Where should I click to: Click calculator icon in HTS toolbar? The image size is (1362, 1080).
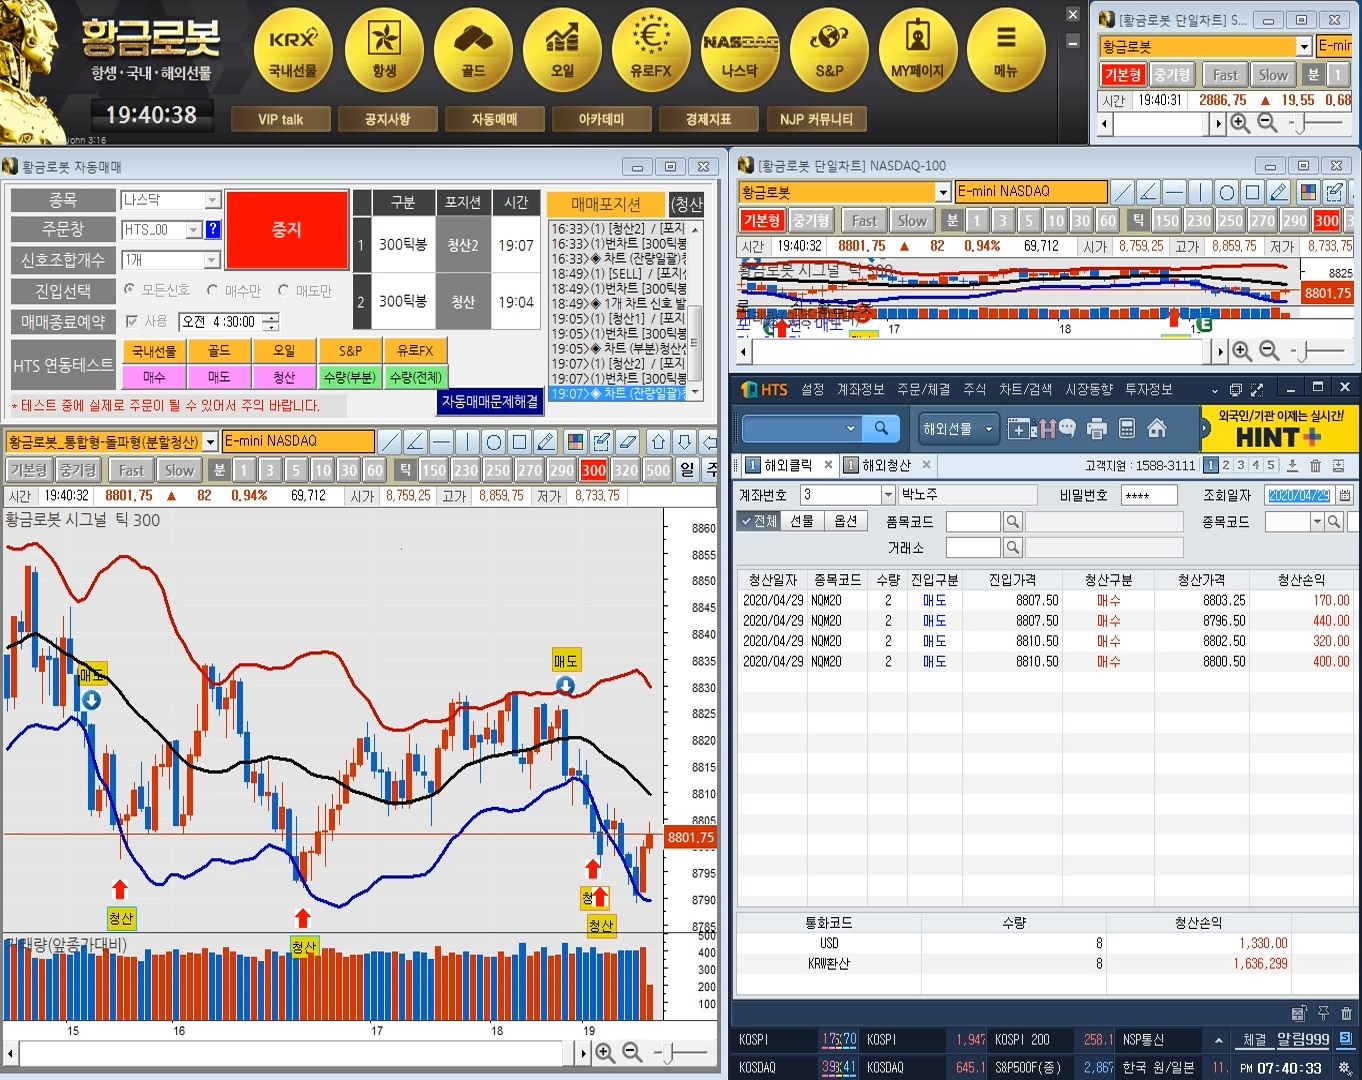[x=1127, y=429]
